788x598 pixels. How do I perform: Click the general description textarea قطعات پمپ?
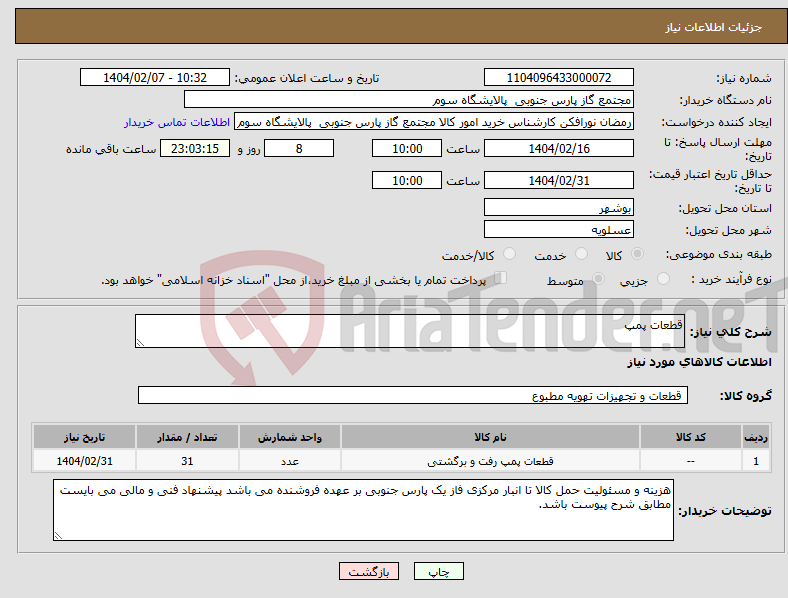tap(410, 331)
